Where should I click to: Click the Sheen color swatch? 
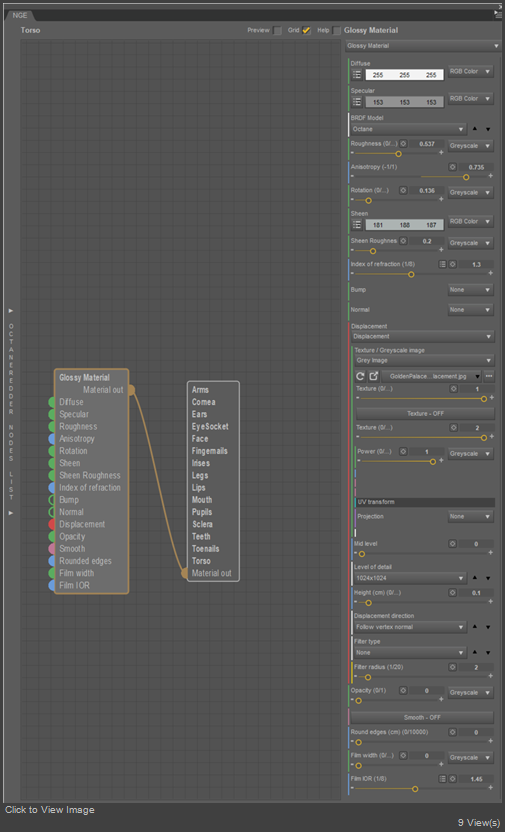405,225
